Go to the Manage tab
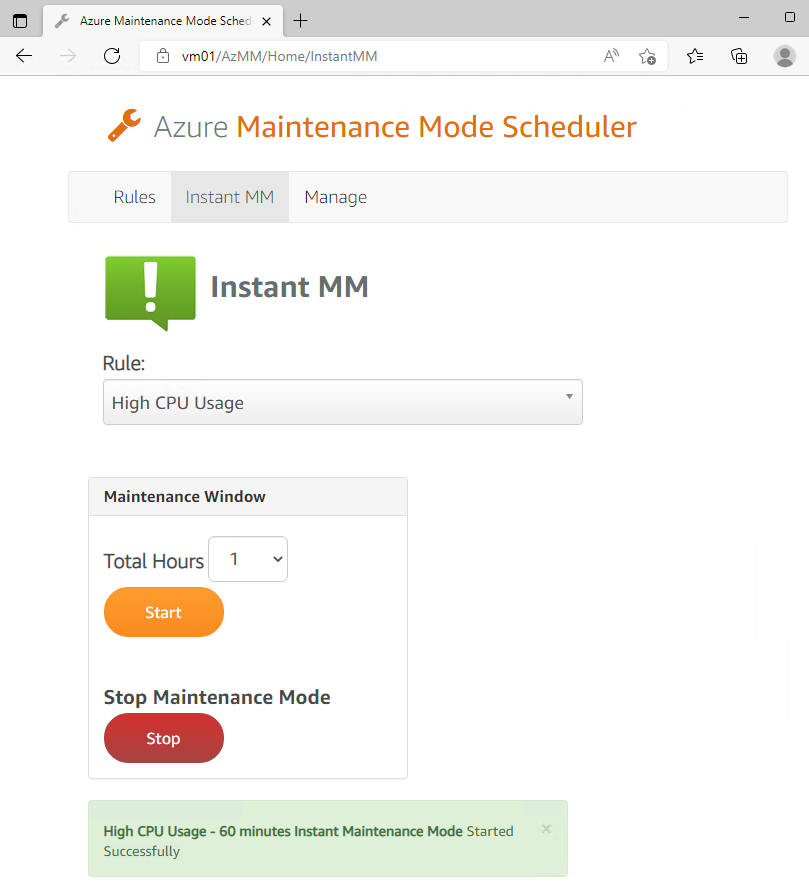The height and width of the screenshot is (892, 809). (336, 197)
